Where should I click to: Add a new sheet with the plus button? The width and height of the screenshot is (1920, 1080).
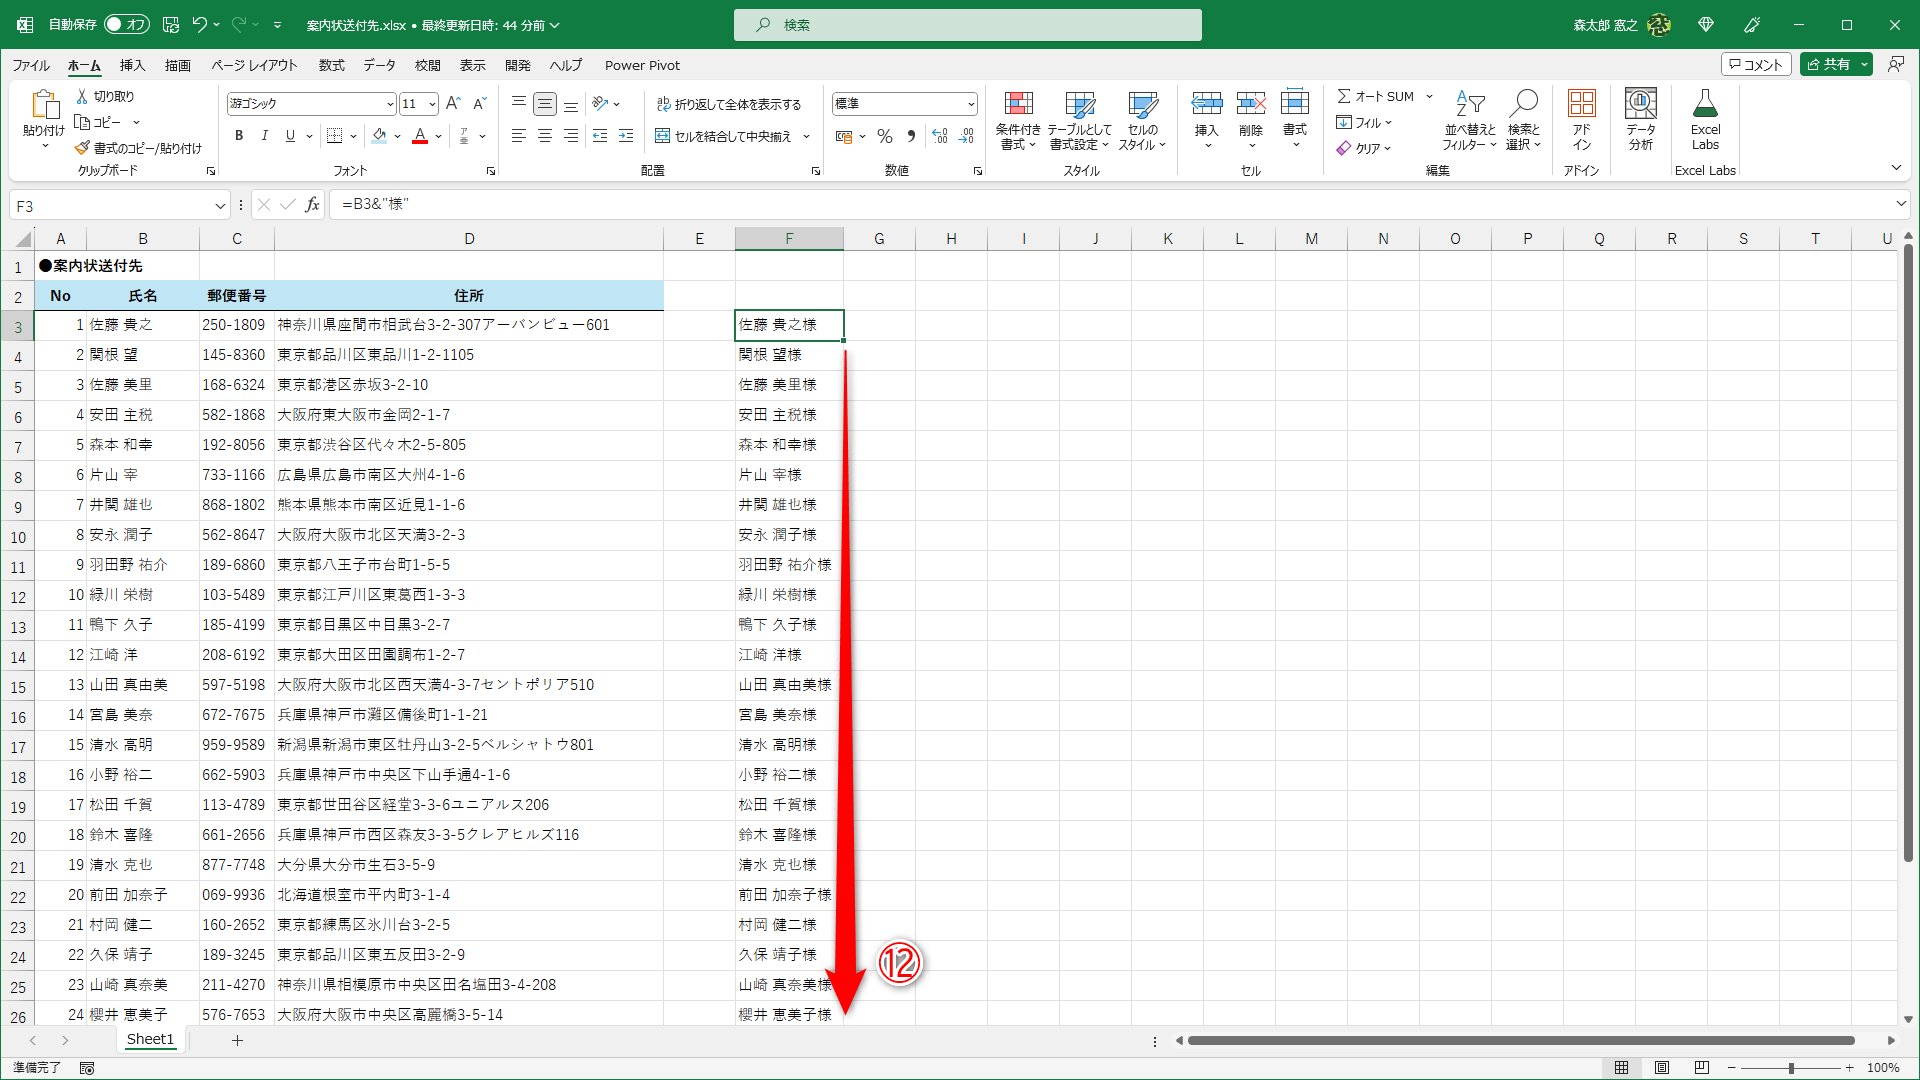(237, 1040)
